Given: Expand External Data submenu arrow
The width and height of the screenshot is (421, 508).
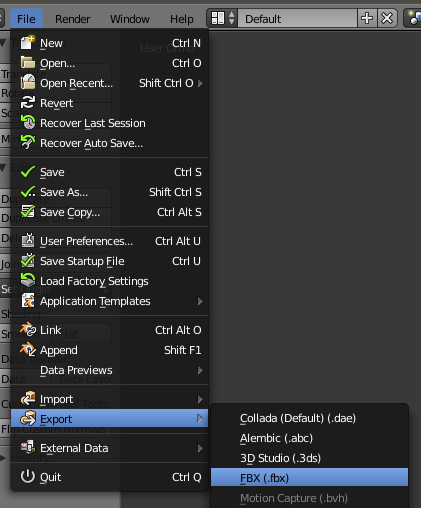Looking at the screenshot, I should click(200, 448).
